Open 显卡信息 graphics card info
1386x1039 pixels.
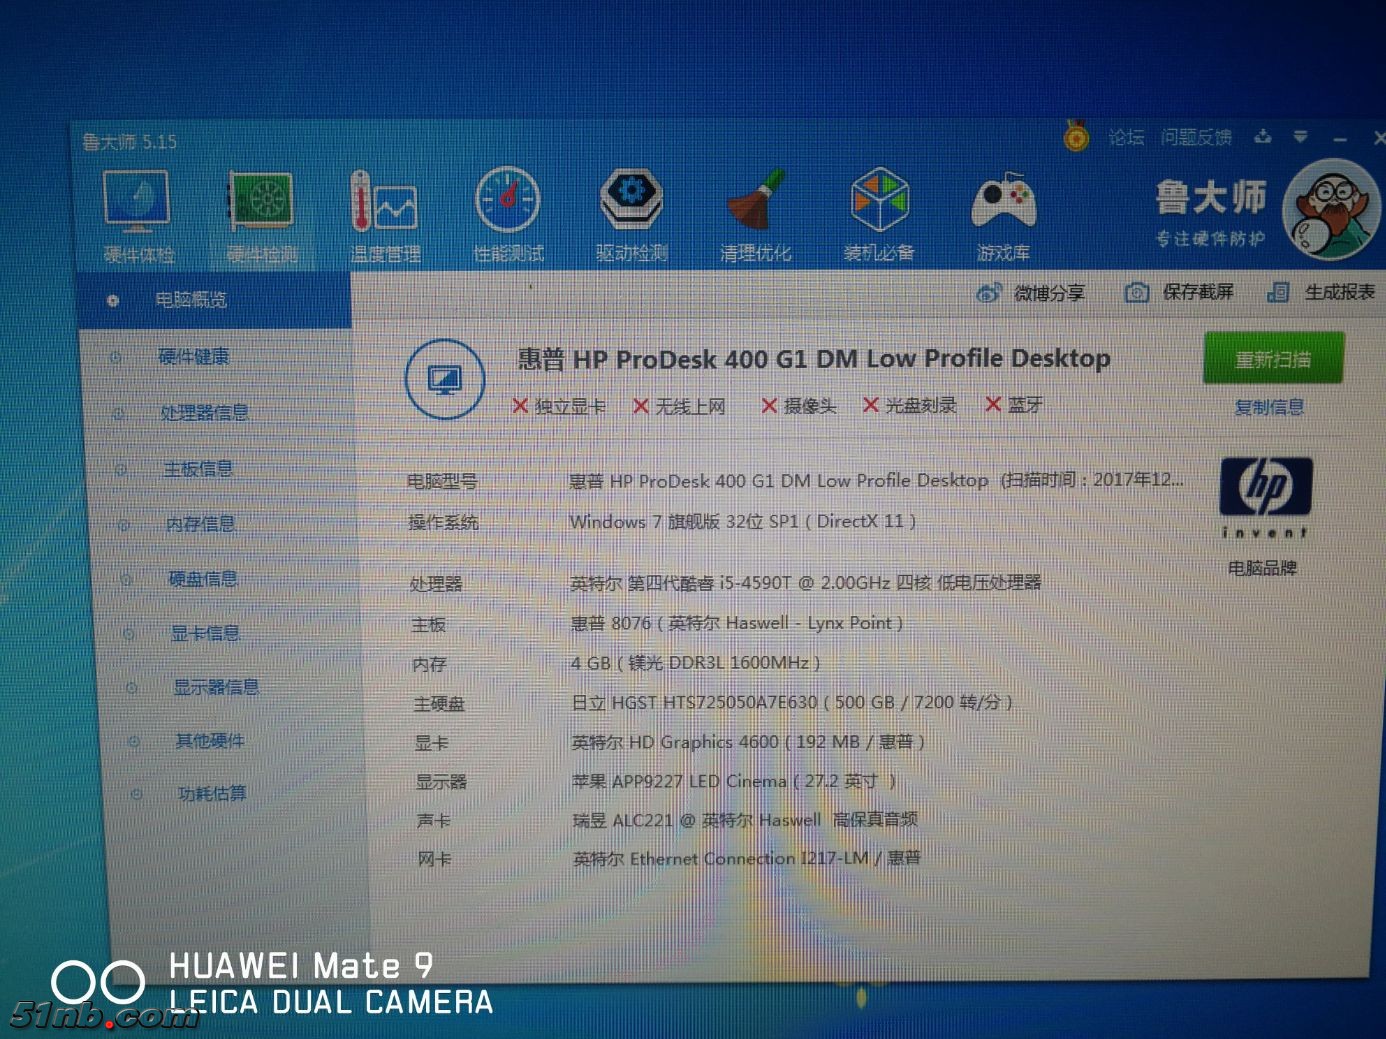pyautogui.click(x=205, y=633)
